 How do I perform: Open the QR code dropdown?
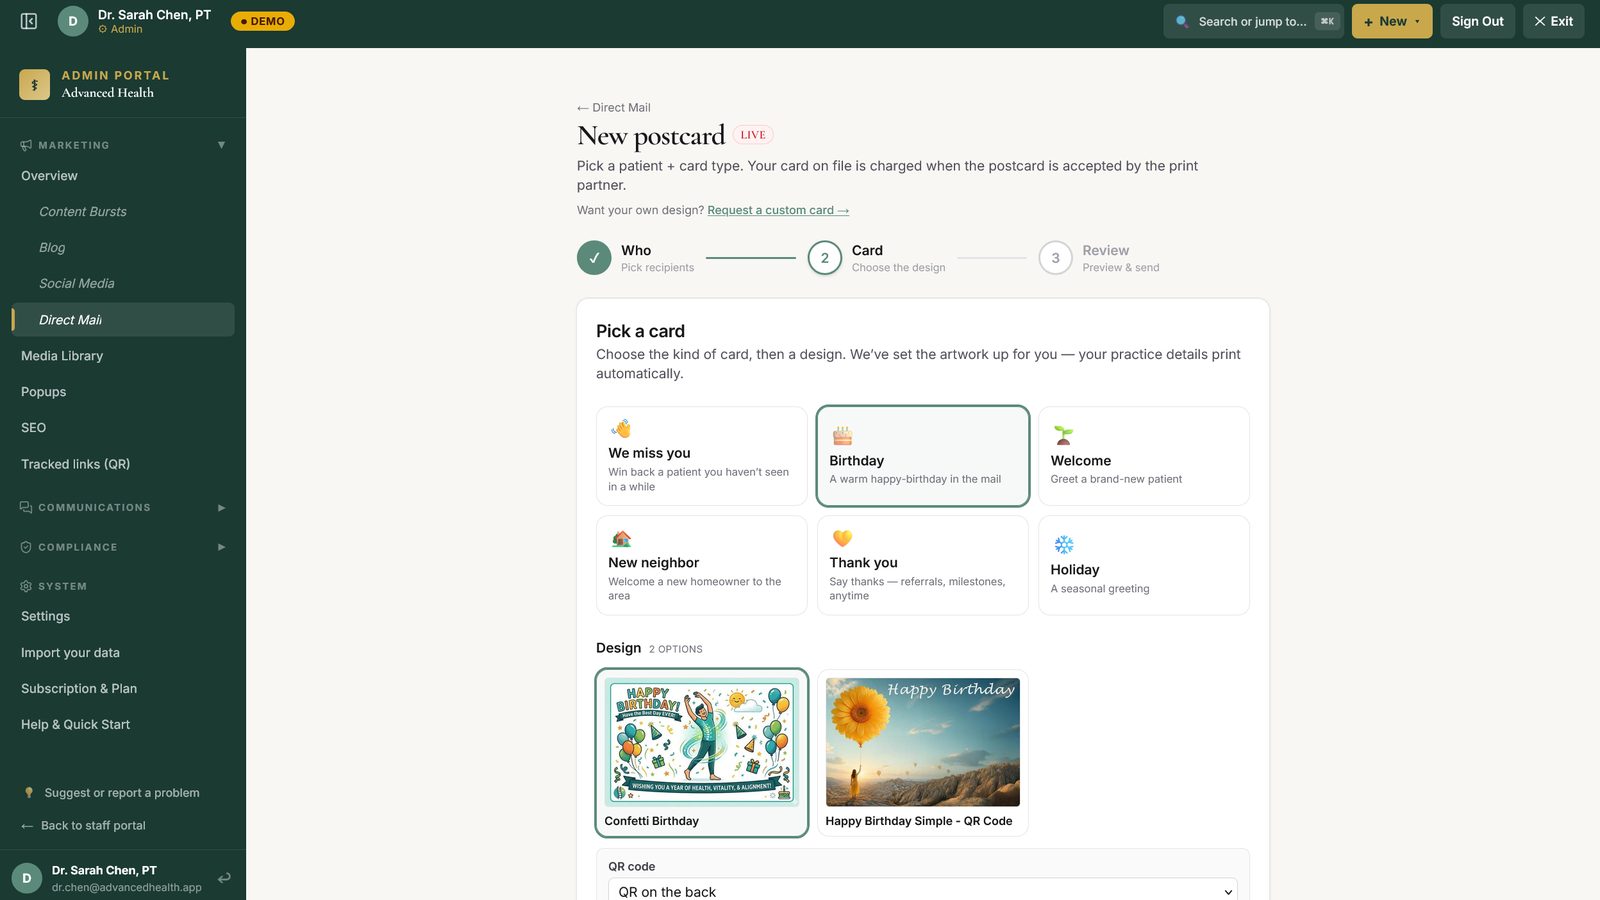[922, 890]
